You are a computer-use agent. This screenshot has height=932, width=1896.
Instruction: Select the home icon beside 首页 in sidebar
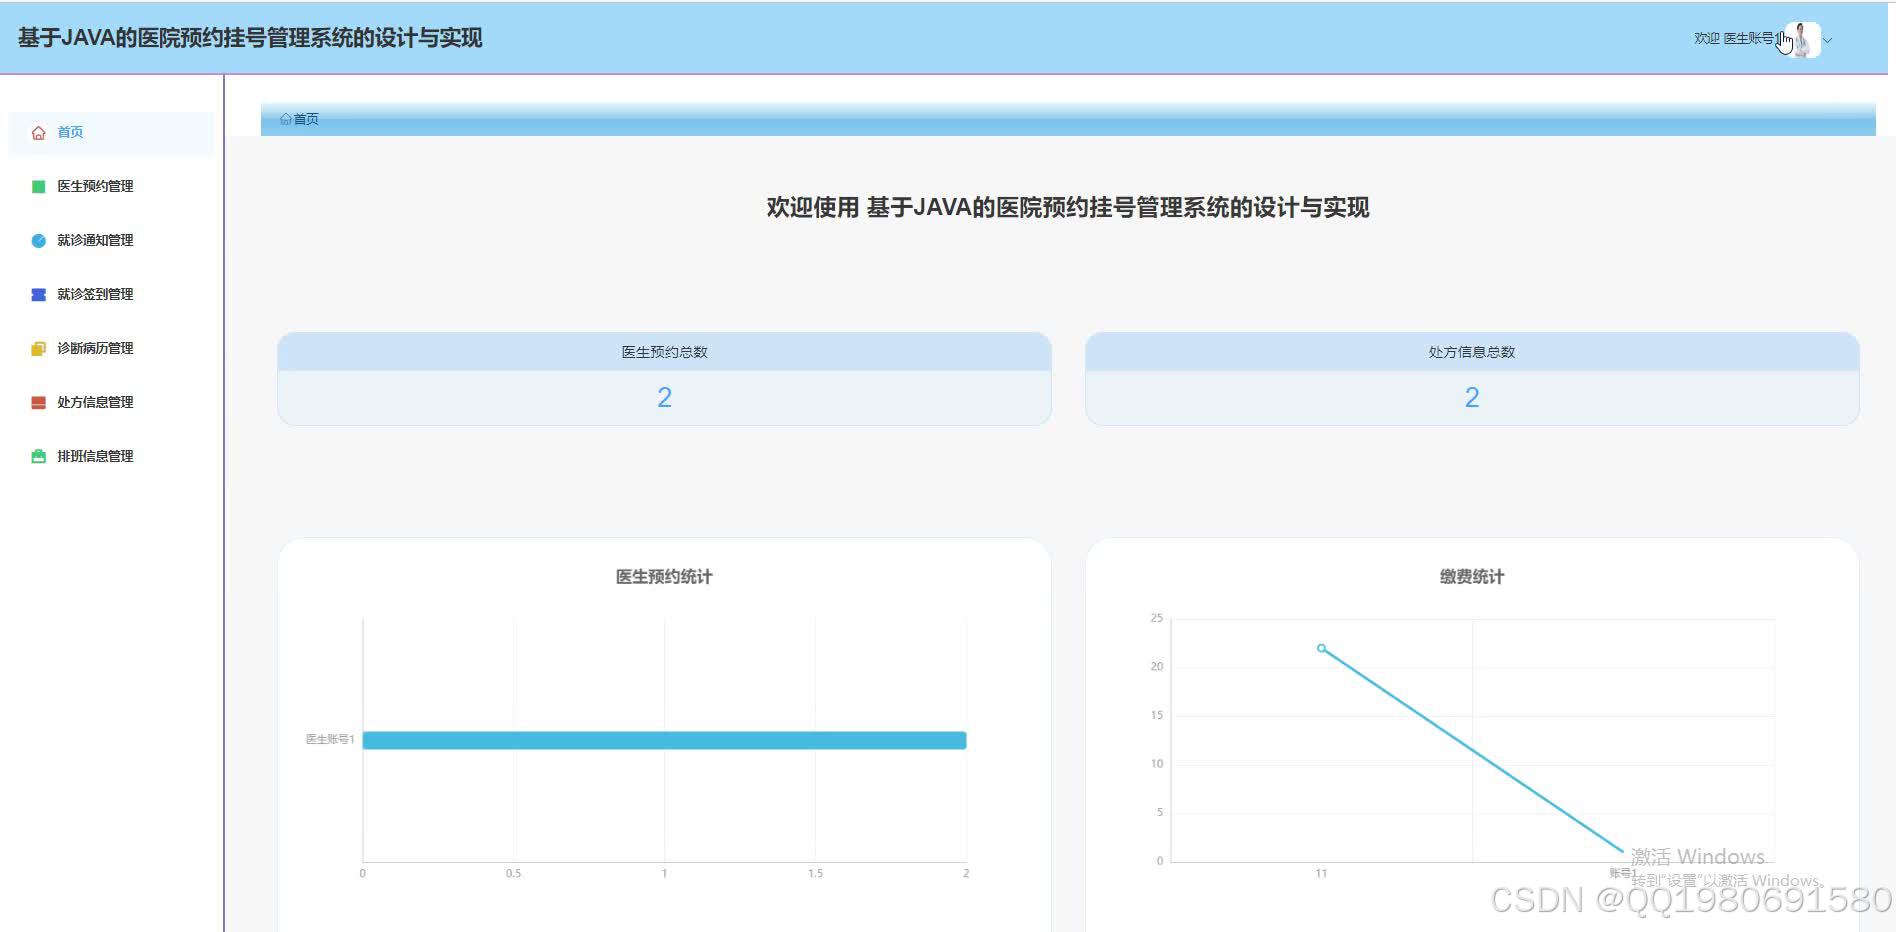[x=38, y=131]
